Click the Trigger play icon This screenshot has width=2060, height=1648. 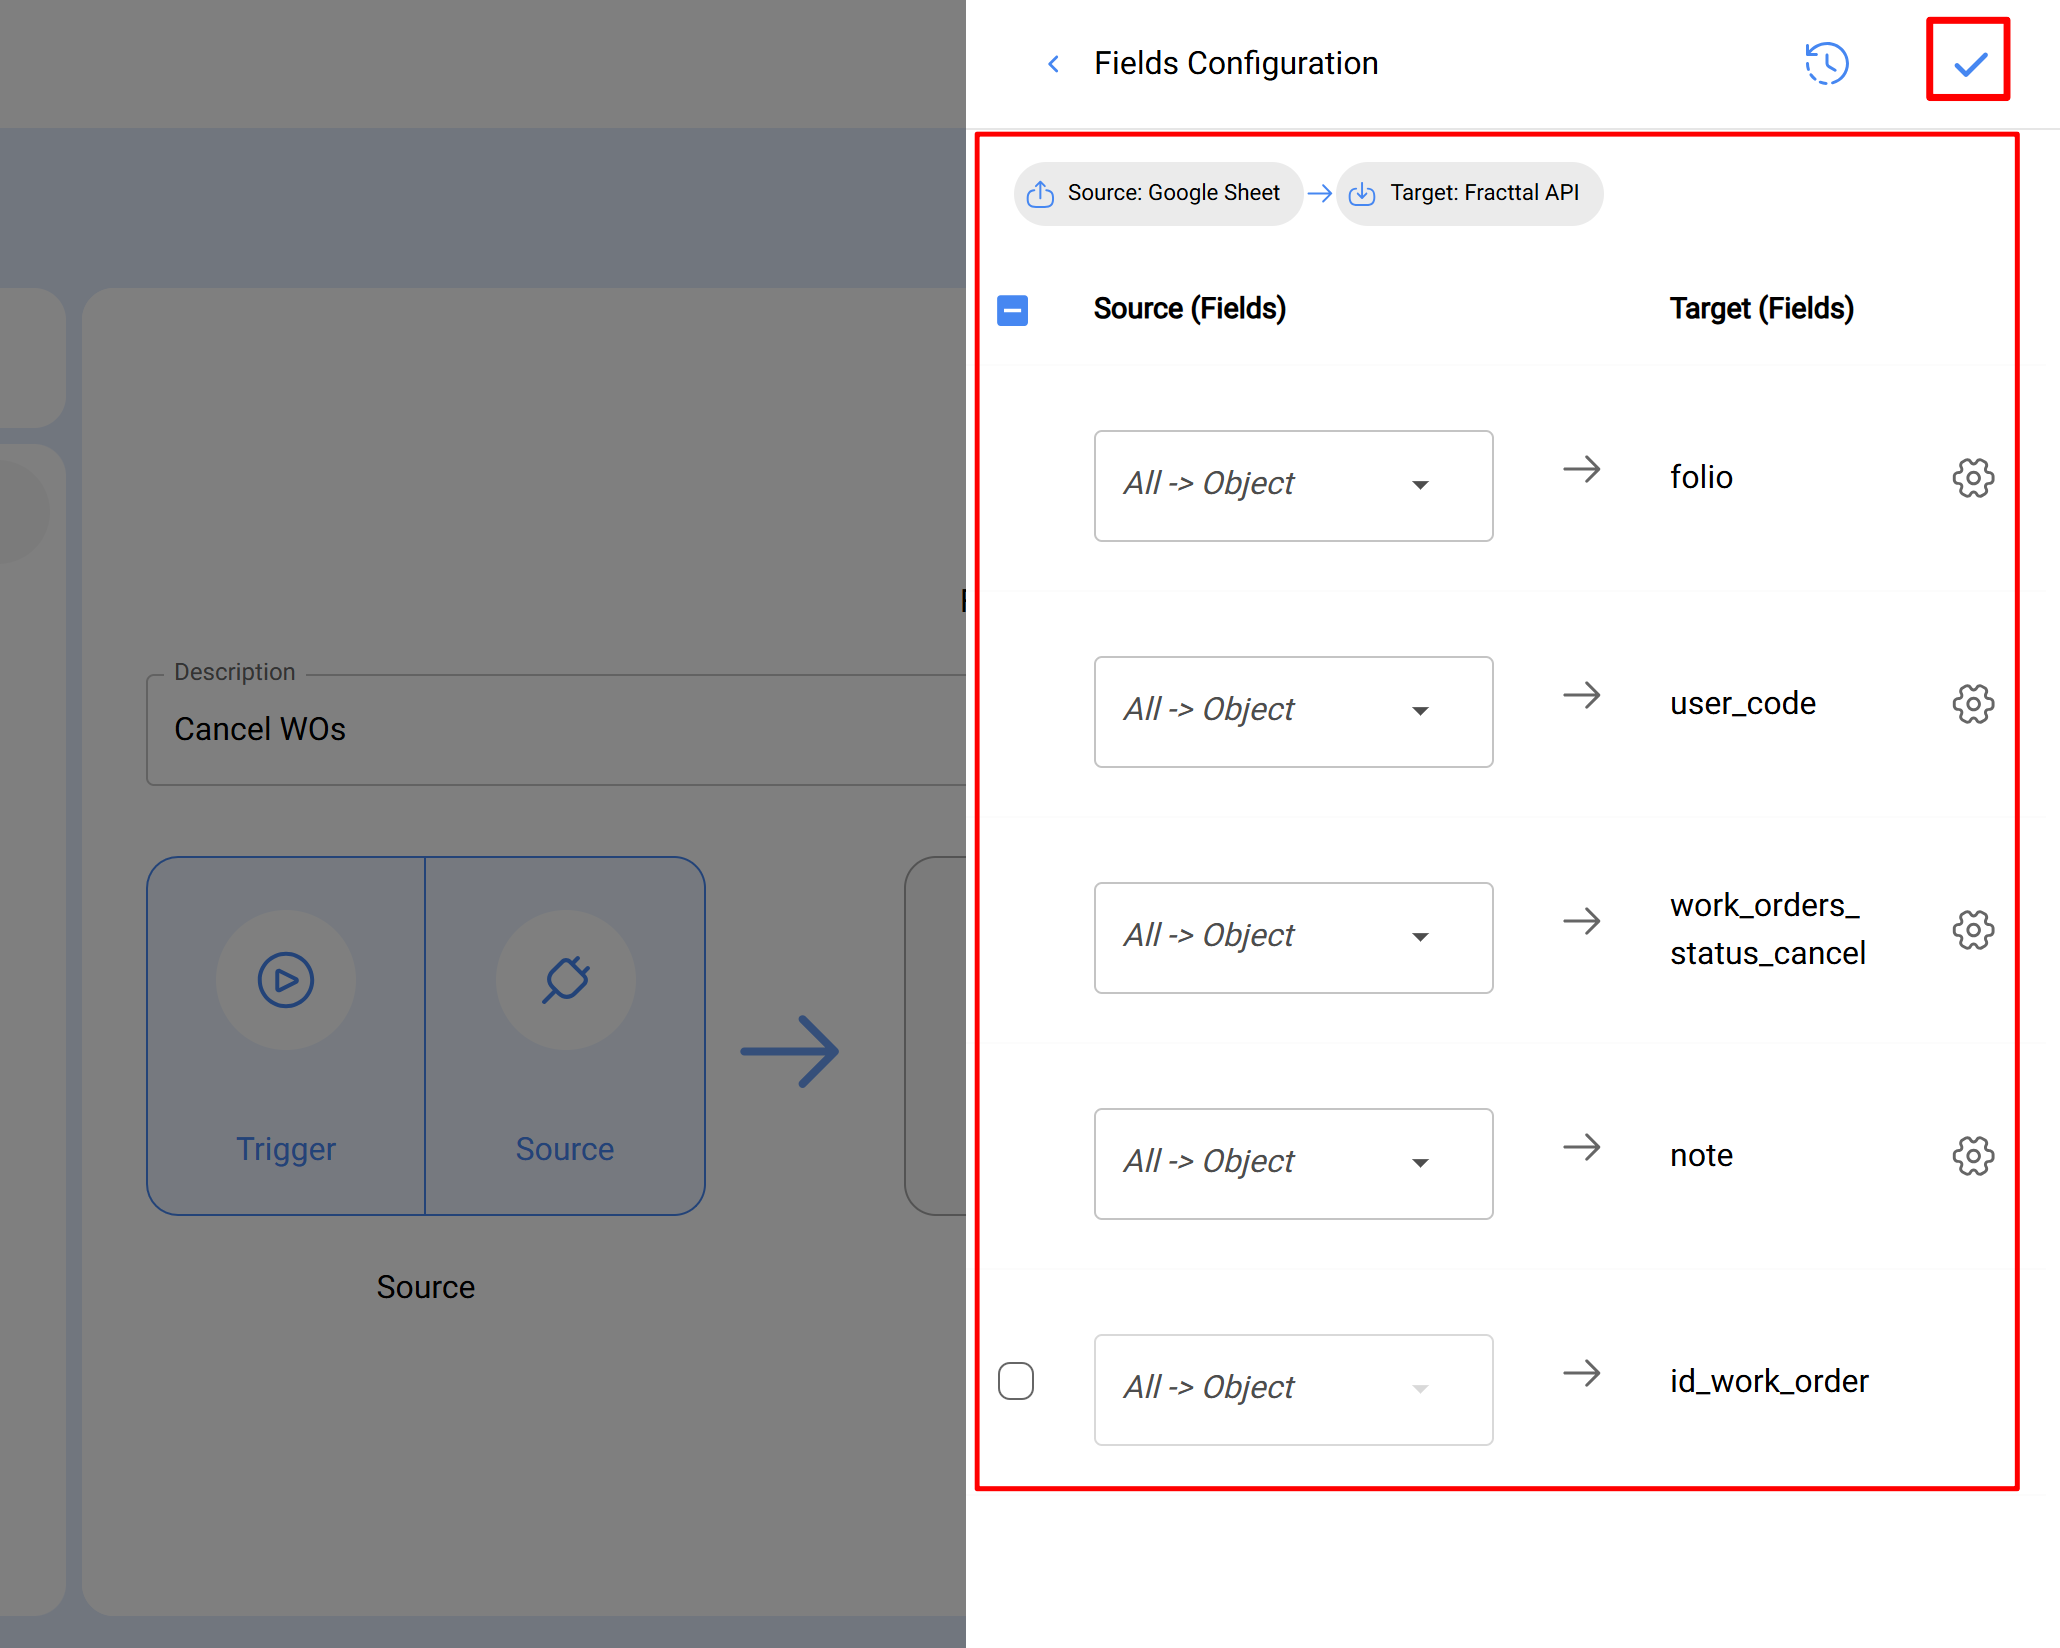(286, 980)
